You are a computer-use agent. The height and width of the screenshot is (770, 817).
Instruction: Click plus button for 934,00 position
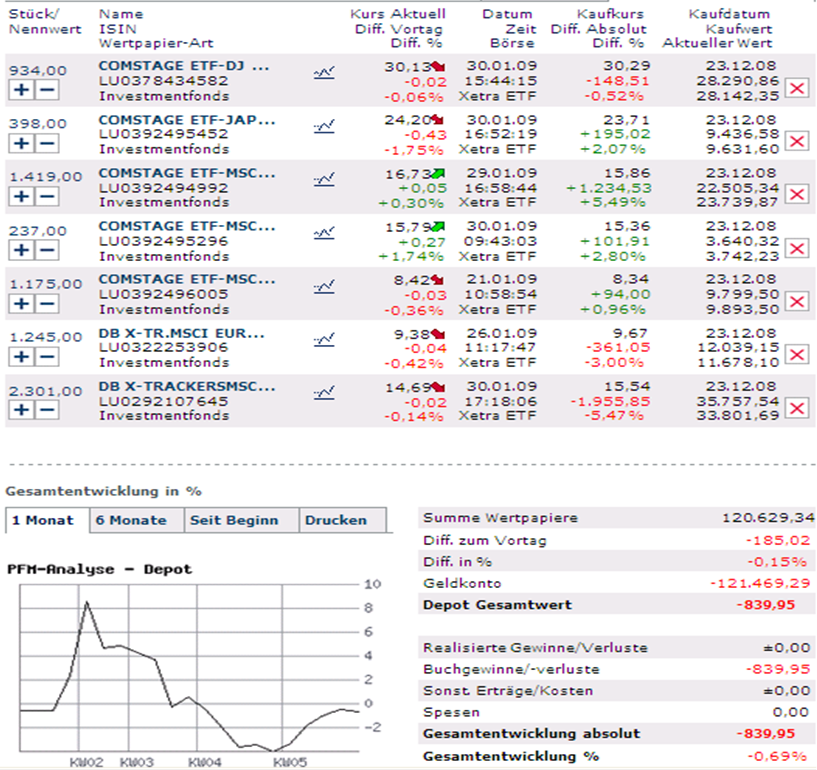21,90
